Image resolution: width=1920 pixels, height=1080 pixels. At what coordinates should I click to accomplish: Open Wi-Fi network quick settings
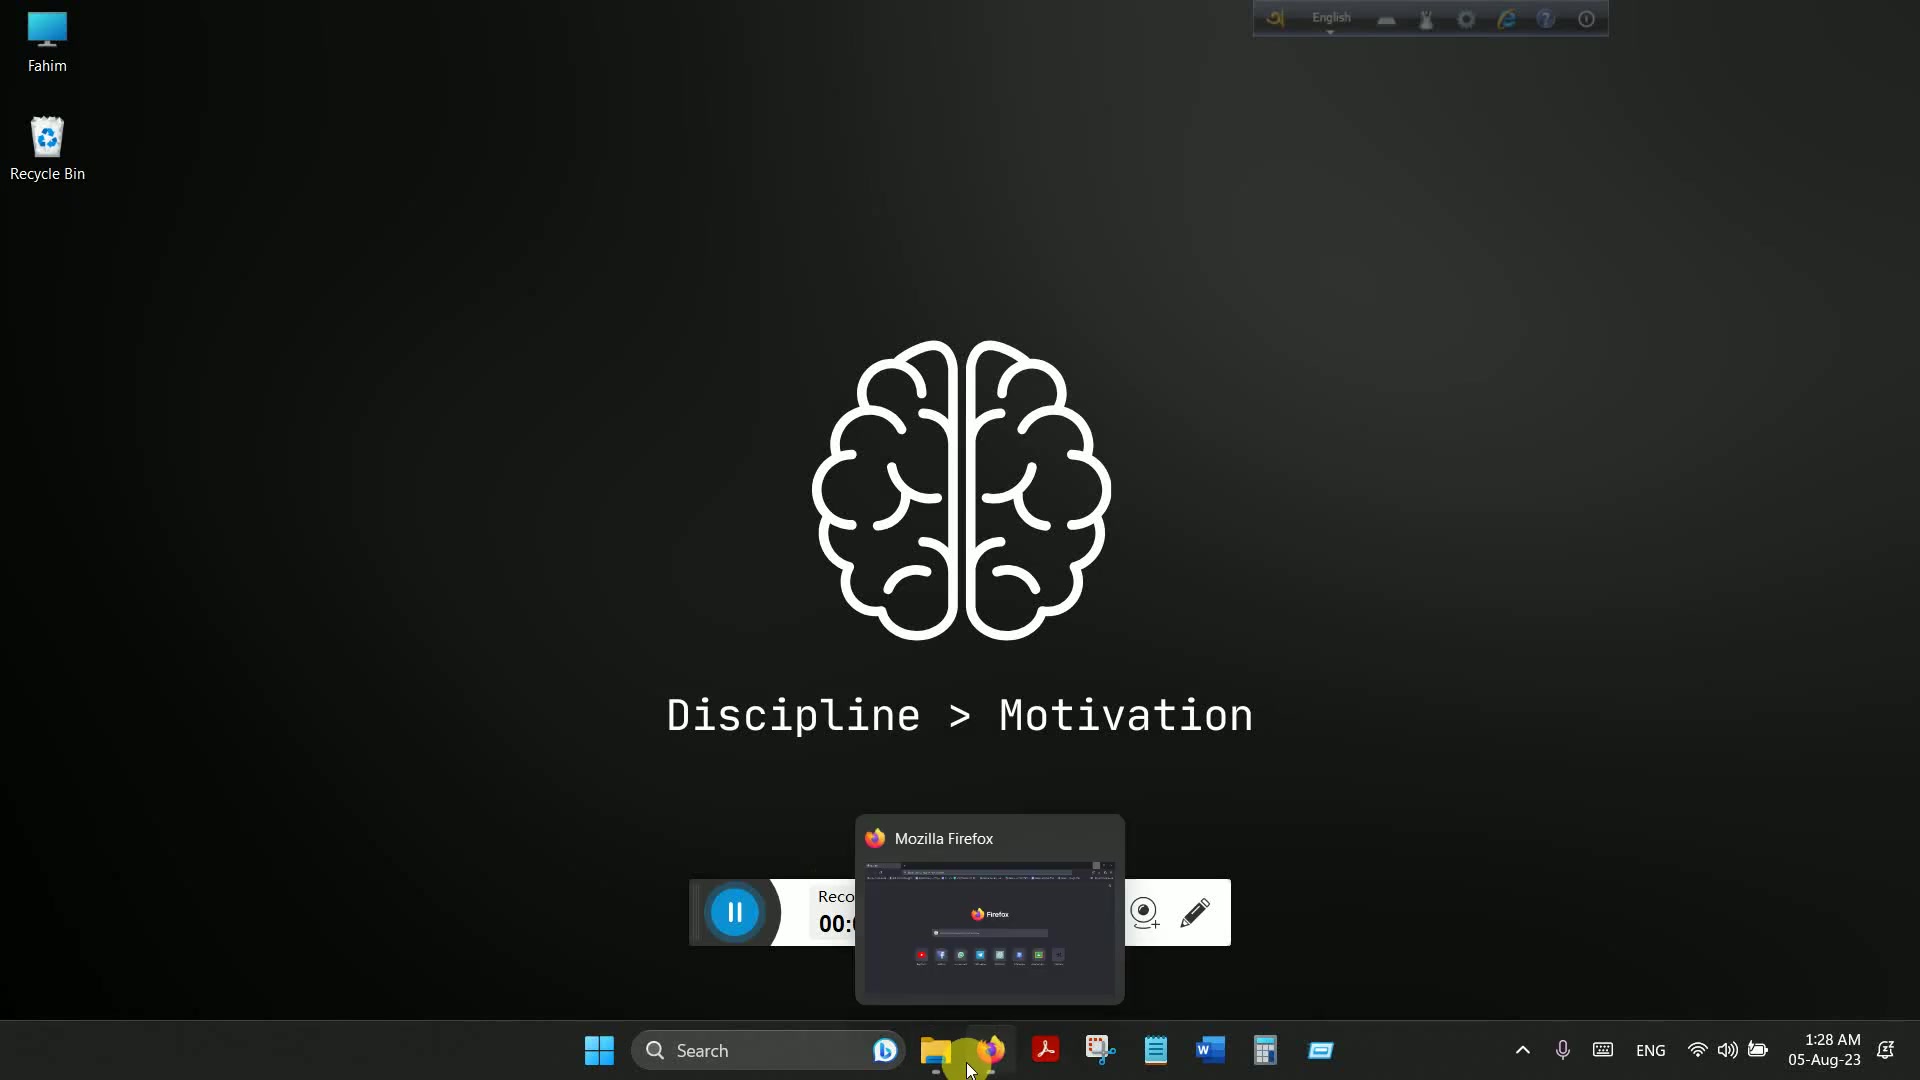coord(1698,1050)
